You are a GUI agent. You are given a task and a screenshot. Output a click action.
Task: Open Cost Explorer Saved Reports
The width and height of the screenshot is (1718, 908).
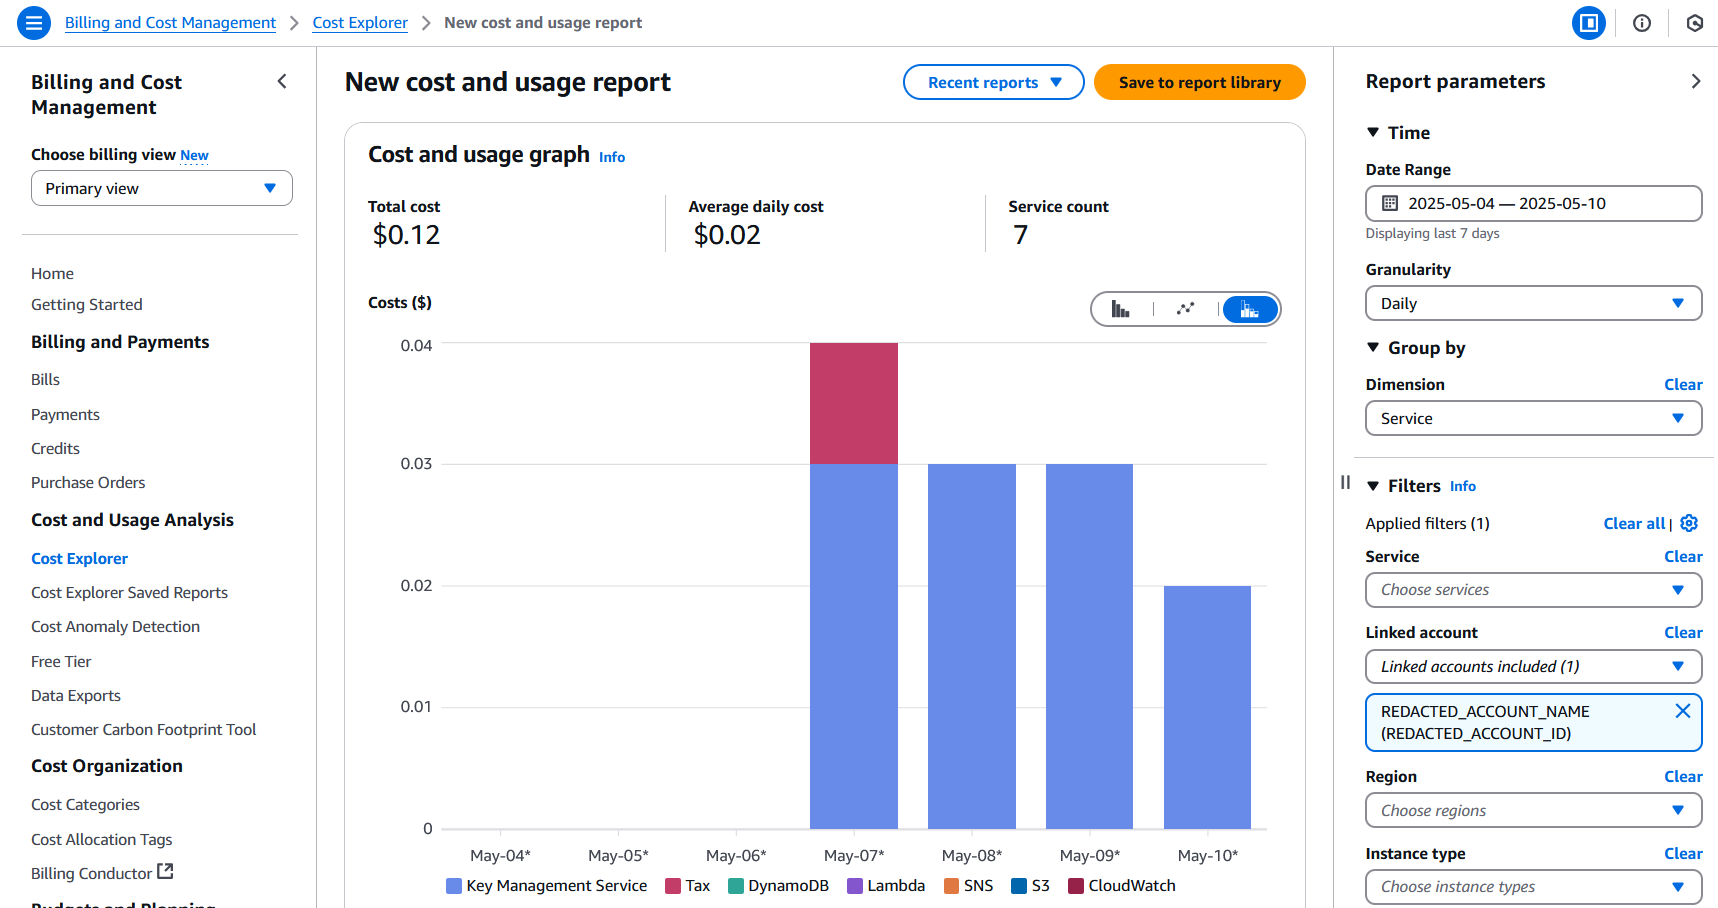[x=129, y=592]
